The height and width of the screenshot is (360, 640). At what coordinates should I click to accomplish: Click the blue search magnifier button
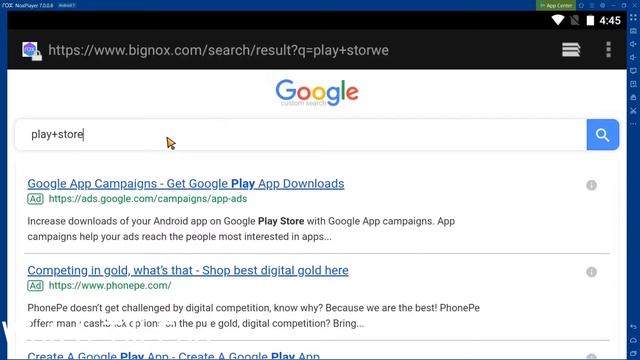coord(602,135)
